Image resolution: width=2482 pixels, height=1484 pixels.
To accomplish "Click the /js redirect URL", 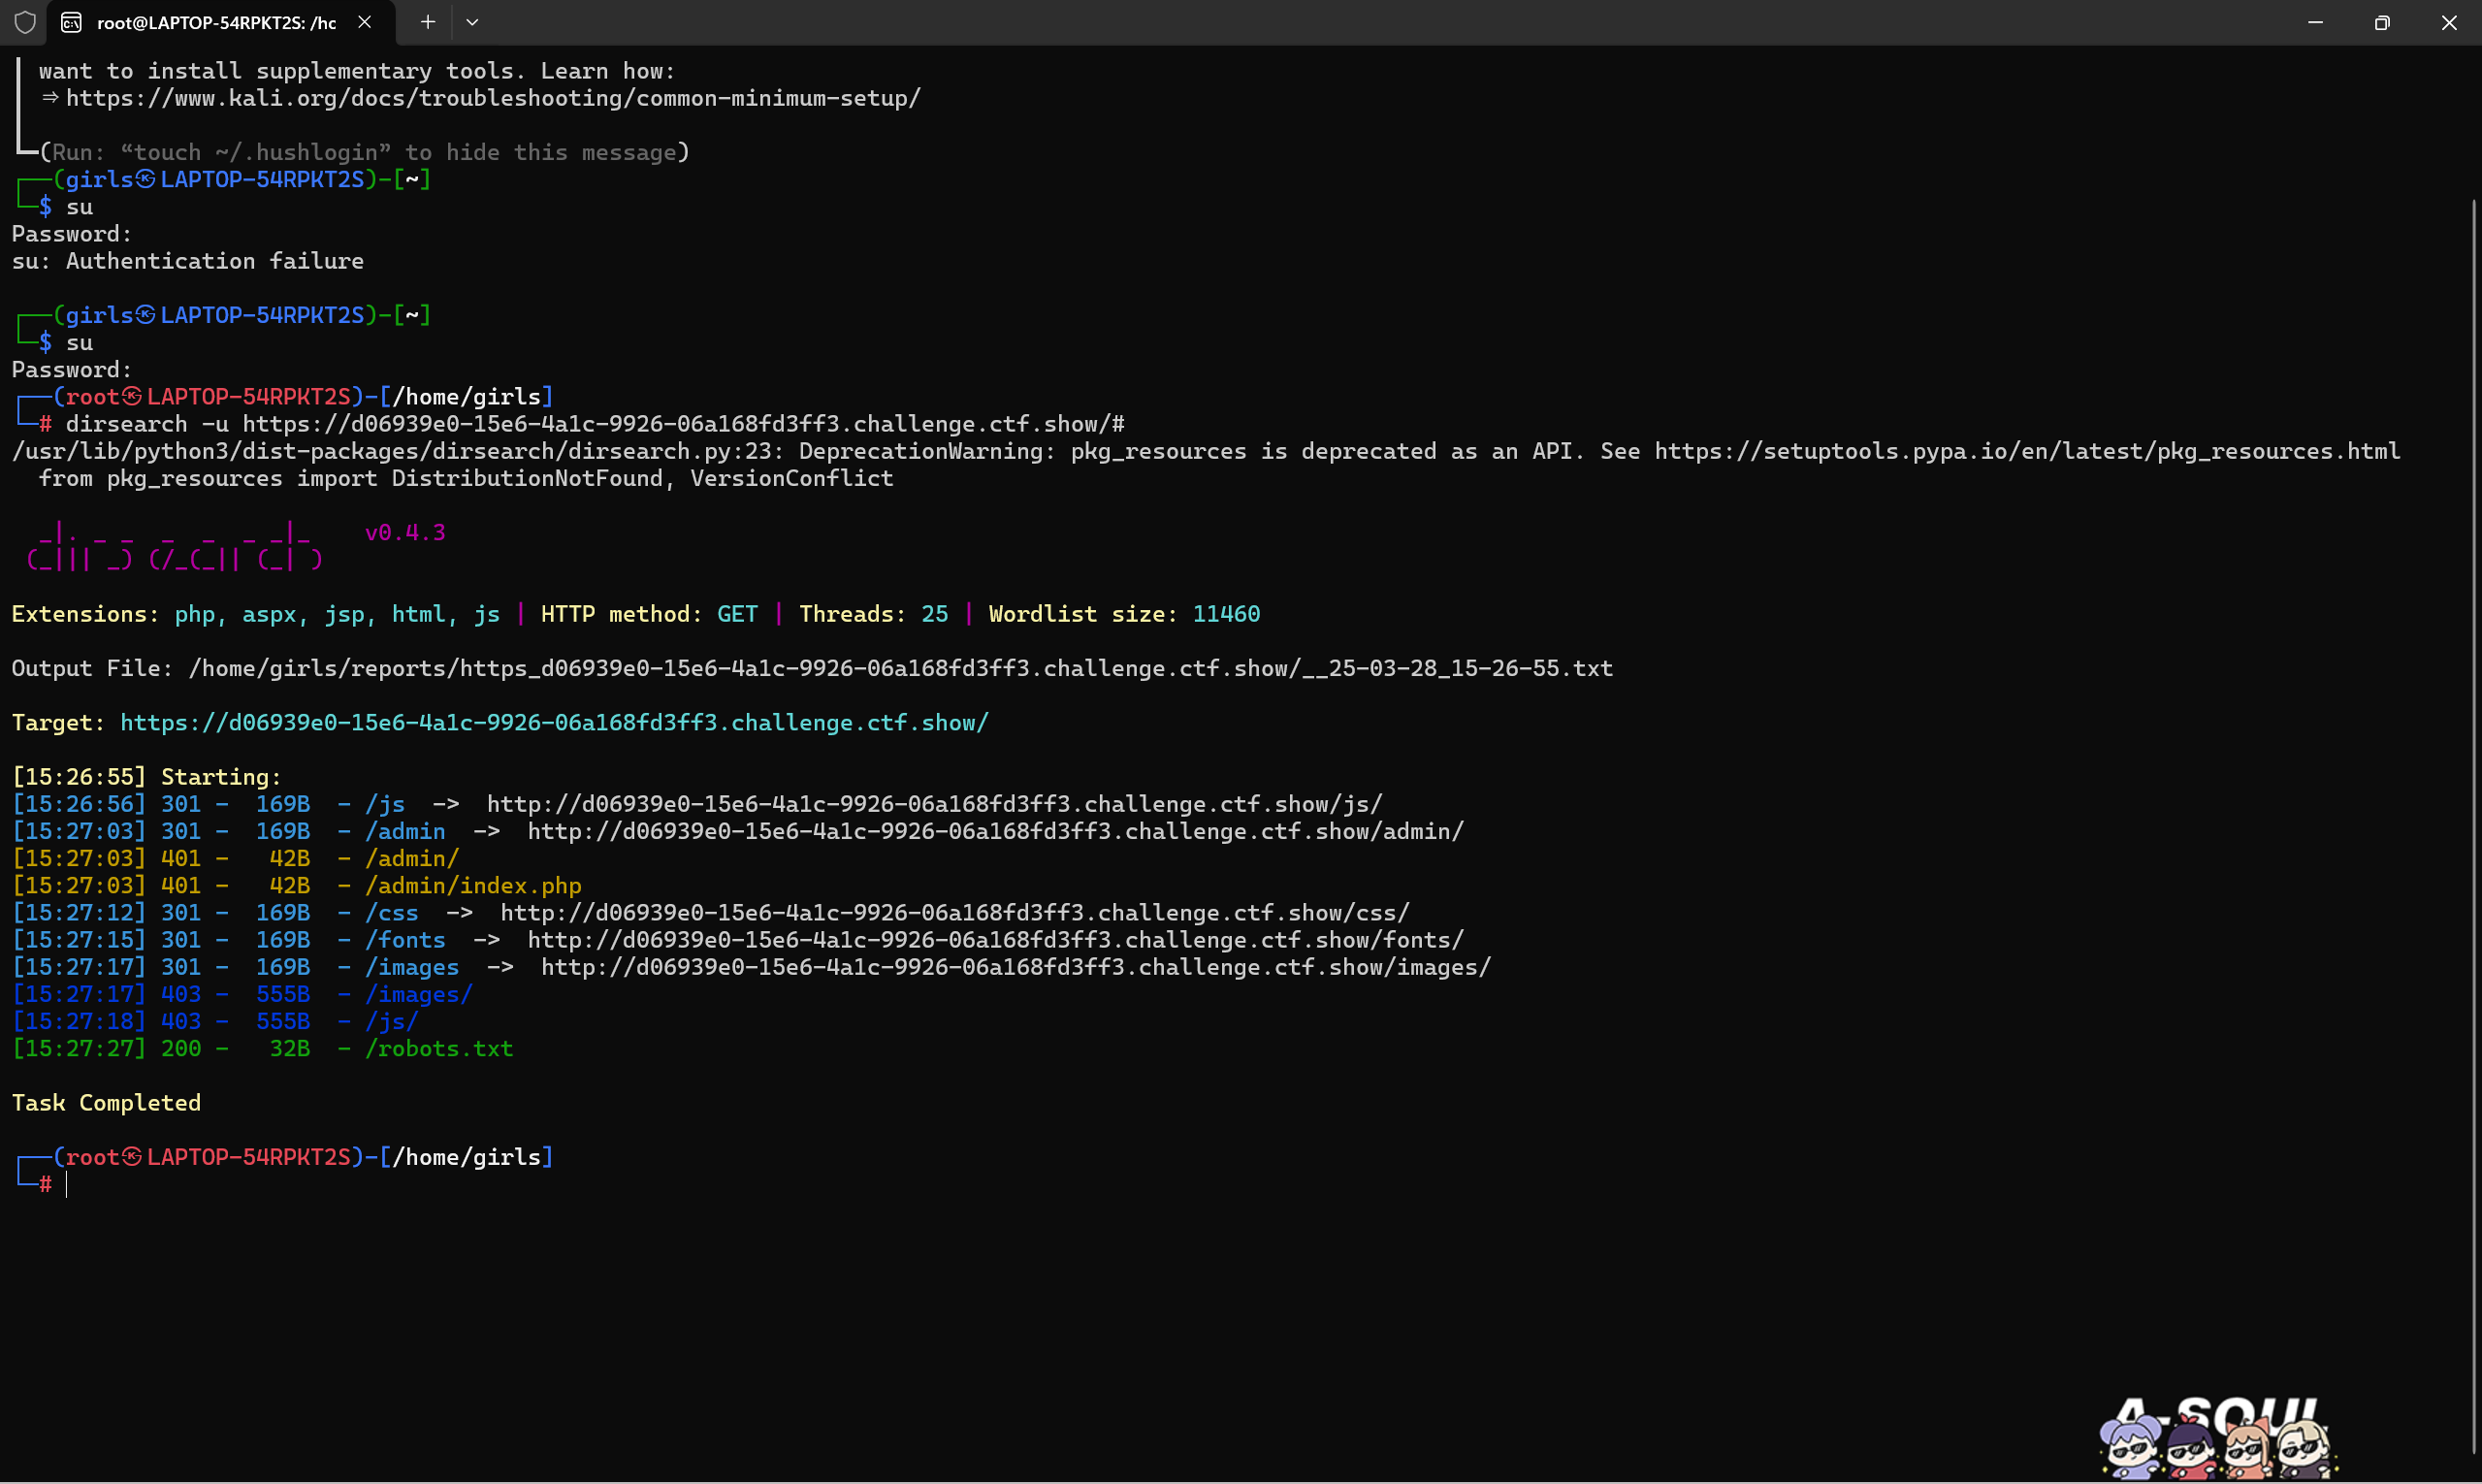I will point(934,805).
